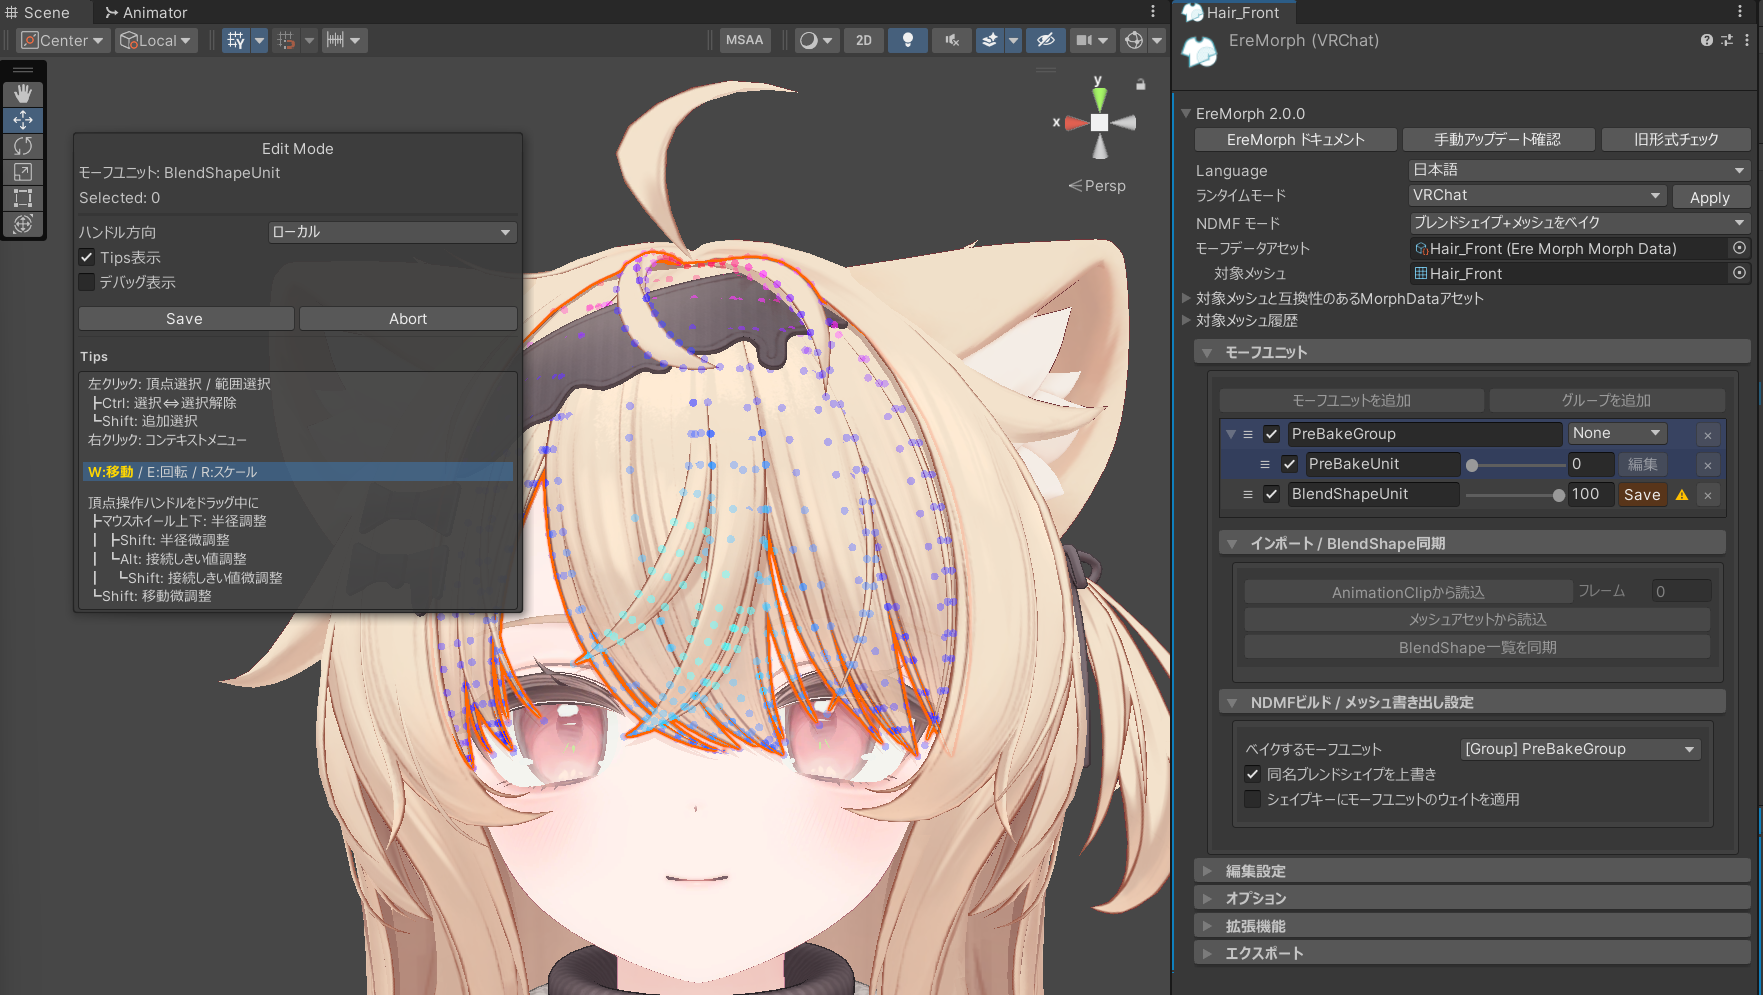Open the ハンドル方向 dropdown

point(392,232)
